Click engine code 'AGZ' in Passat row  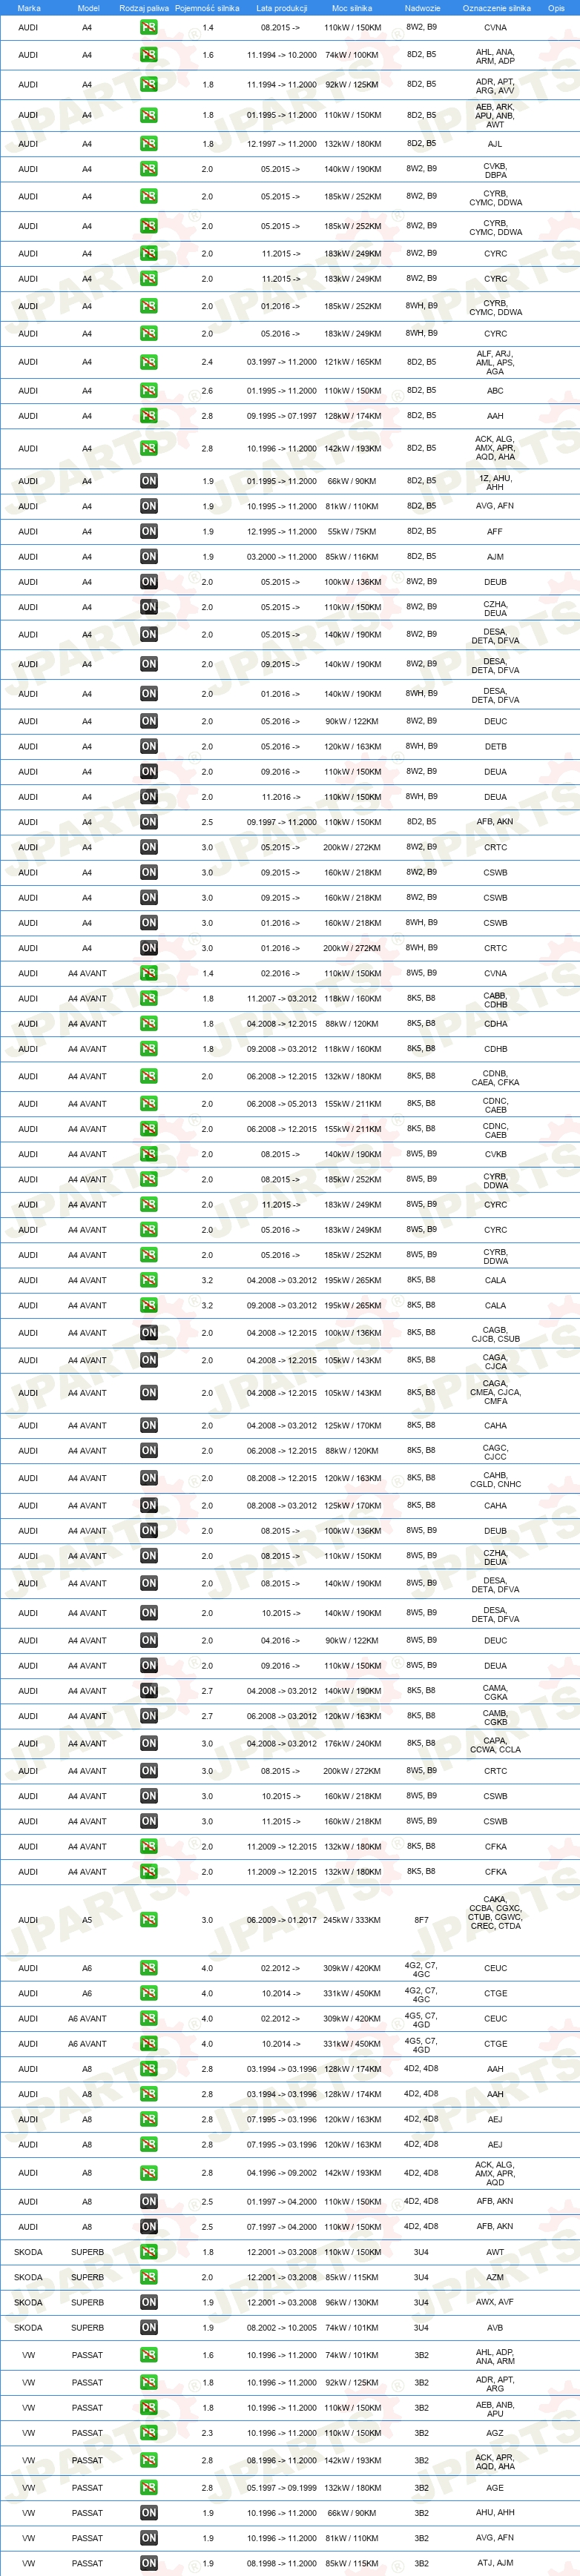click(x=495, y=2433)
